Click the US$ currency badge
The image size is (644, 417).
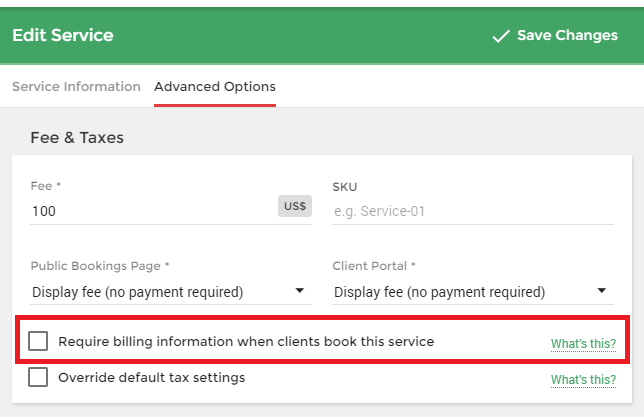(295, 206)
